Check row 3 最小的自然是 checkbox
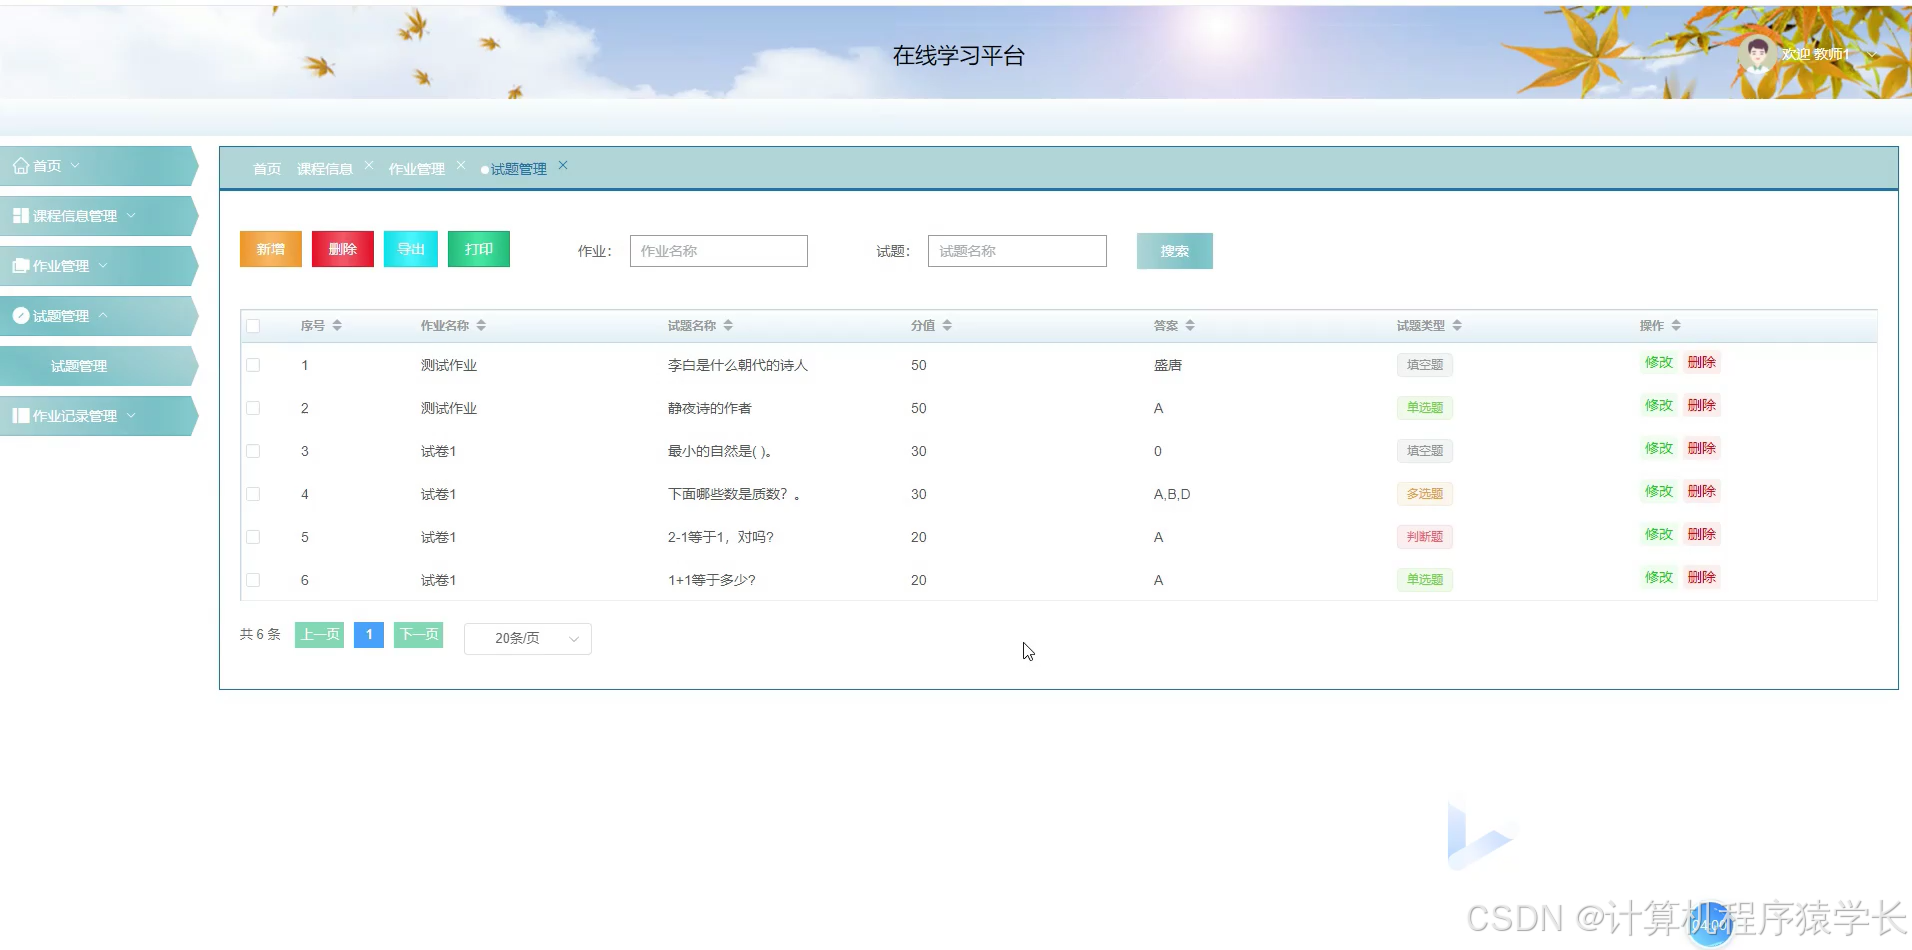The image size is (1912, 950). click(253, 451)
